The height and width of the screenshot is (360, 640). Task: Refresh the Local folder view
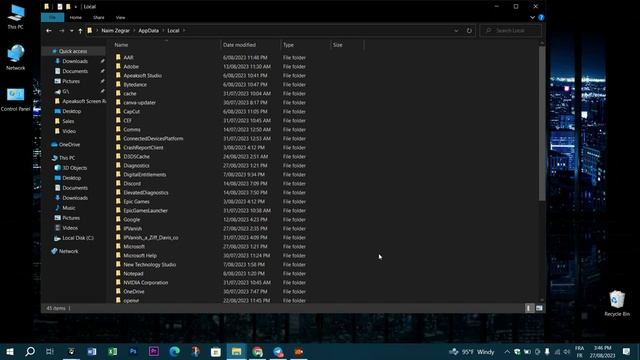pos(469,31)
